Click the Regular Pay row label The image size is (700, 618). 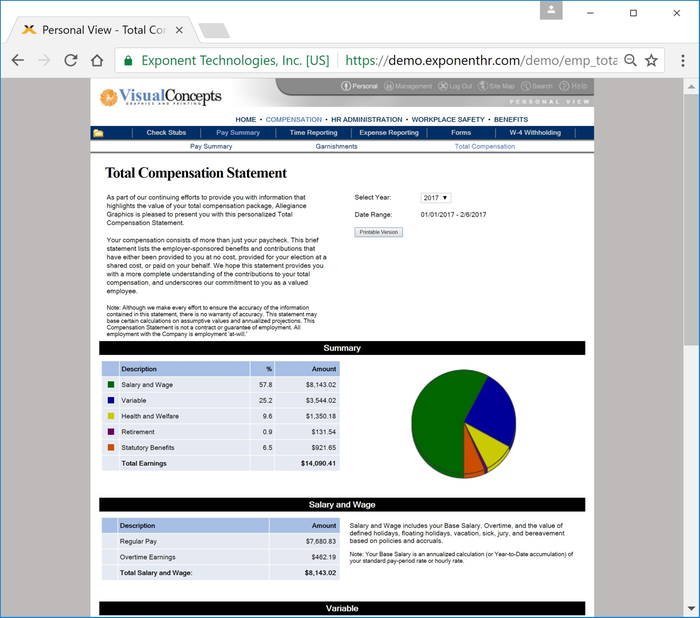click(x=138, y=541)
